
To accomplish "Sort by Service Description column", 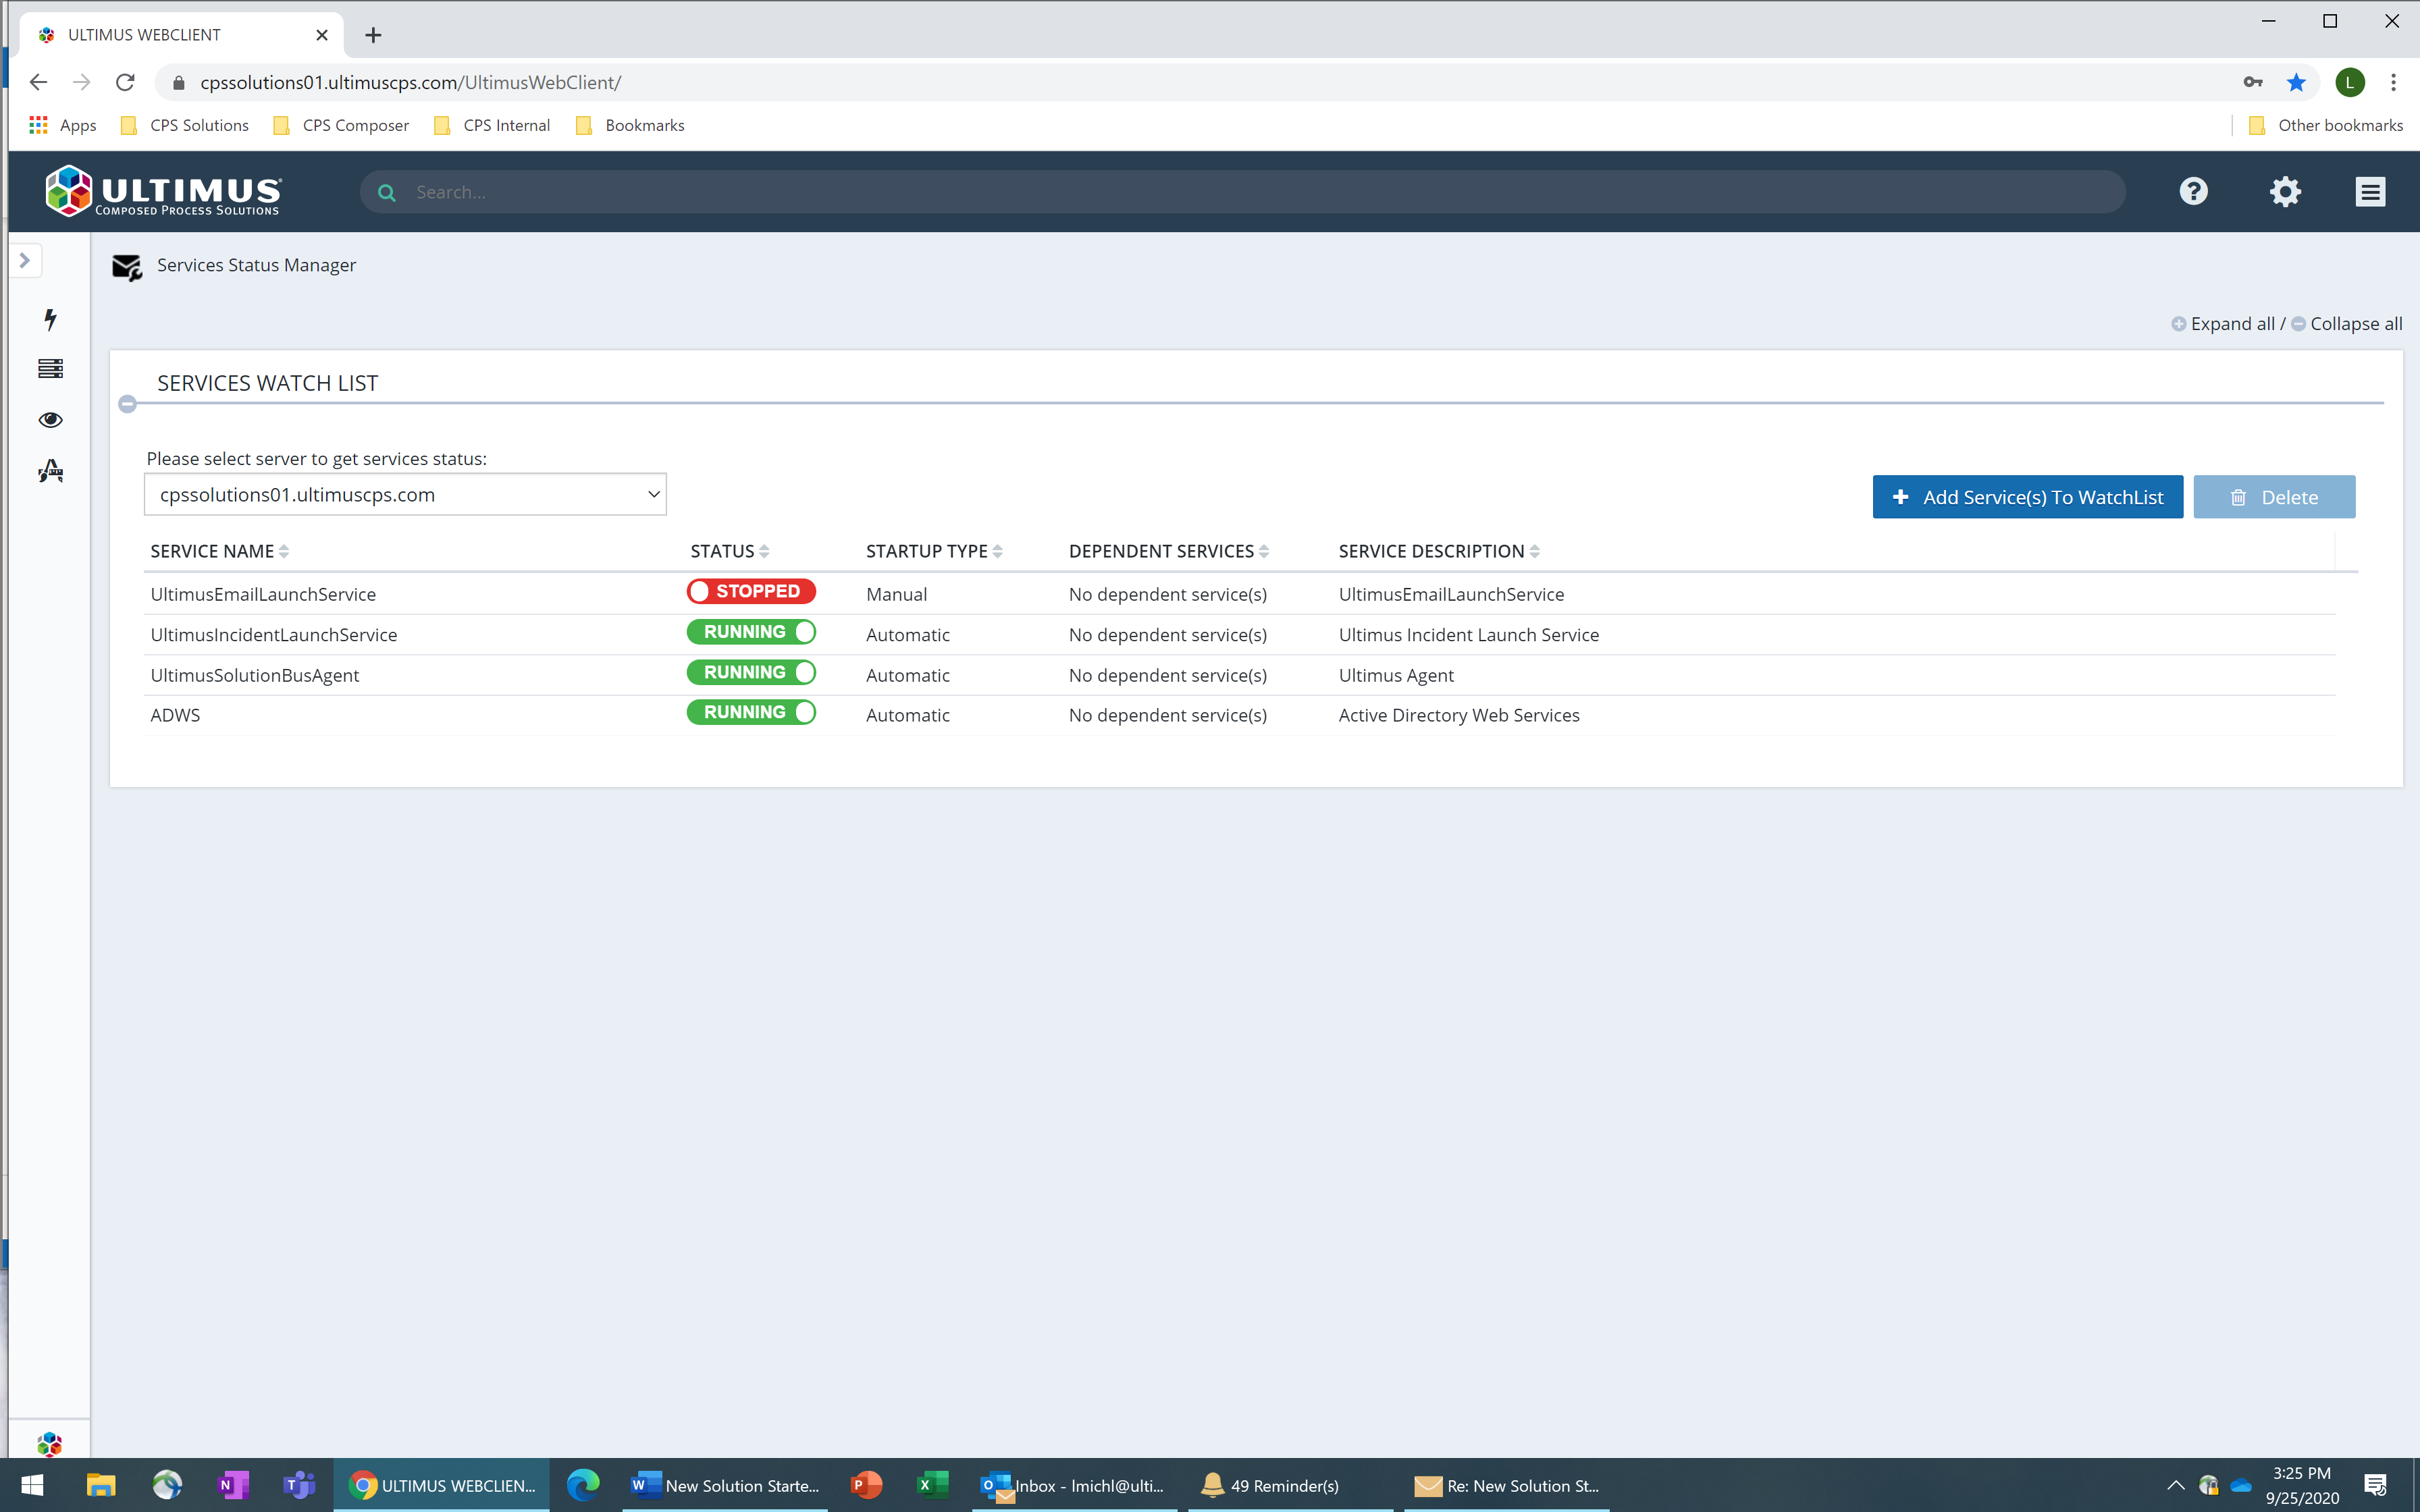I will (x=1439, y=551).
